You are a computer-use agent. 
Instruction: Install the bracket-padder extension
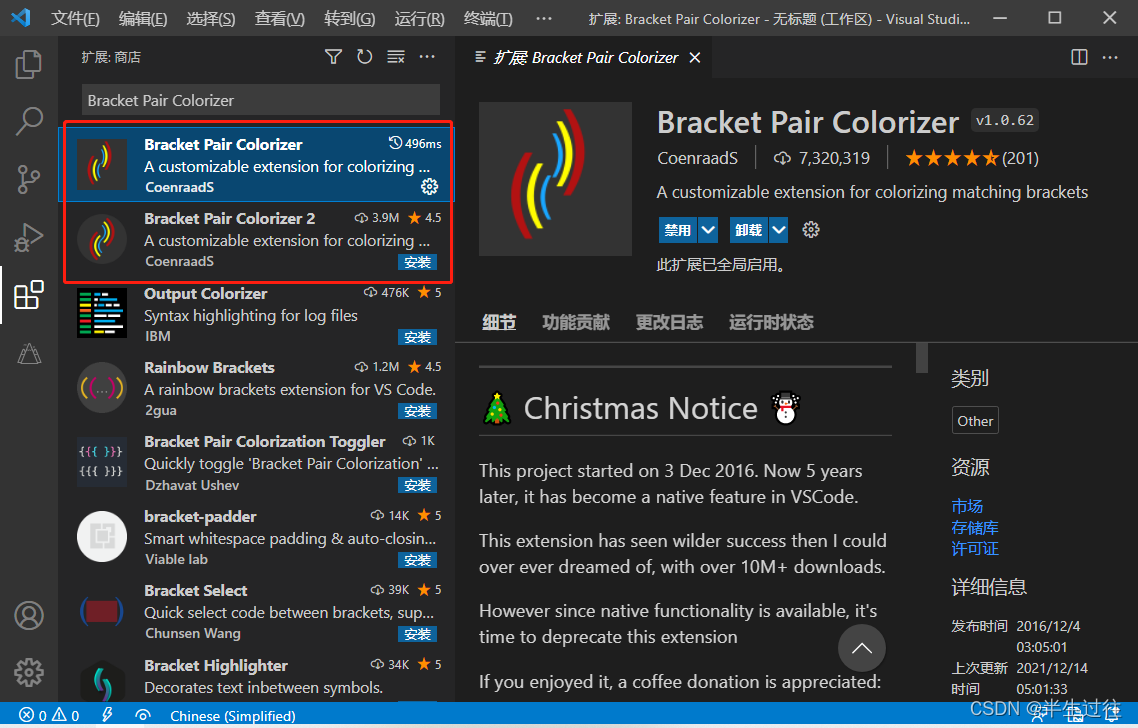pos(417,560)
